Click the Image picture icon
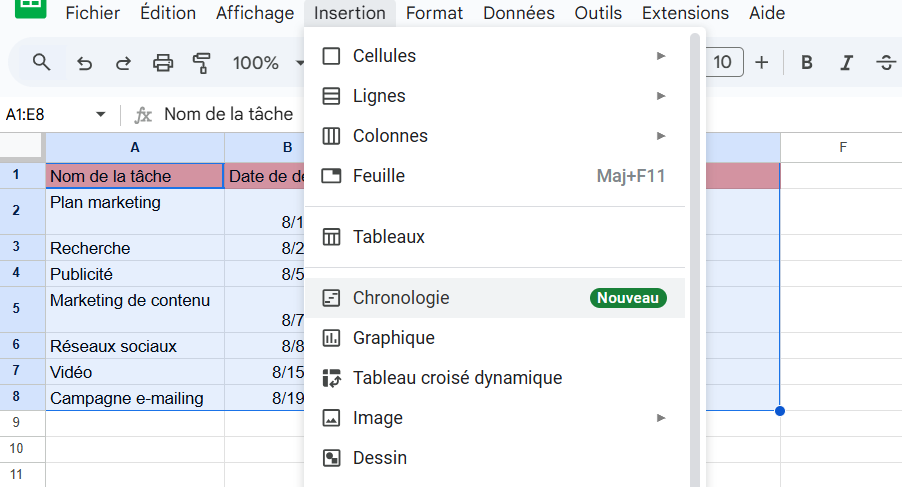Image resolution: width=902 pixels, height=487 pixels. click(331, 418)
